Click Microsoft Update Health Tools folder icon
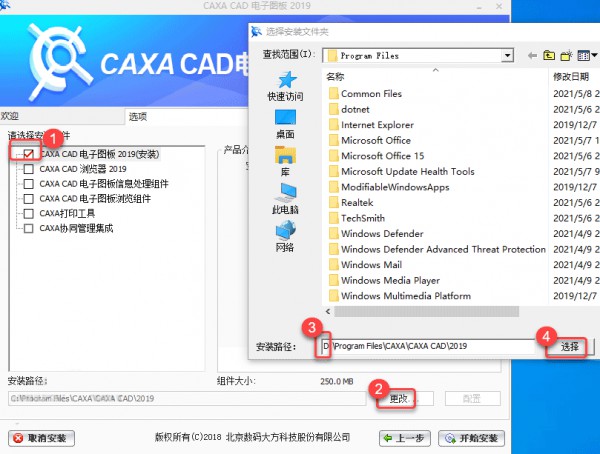 pos(334,171)
